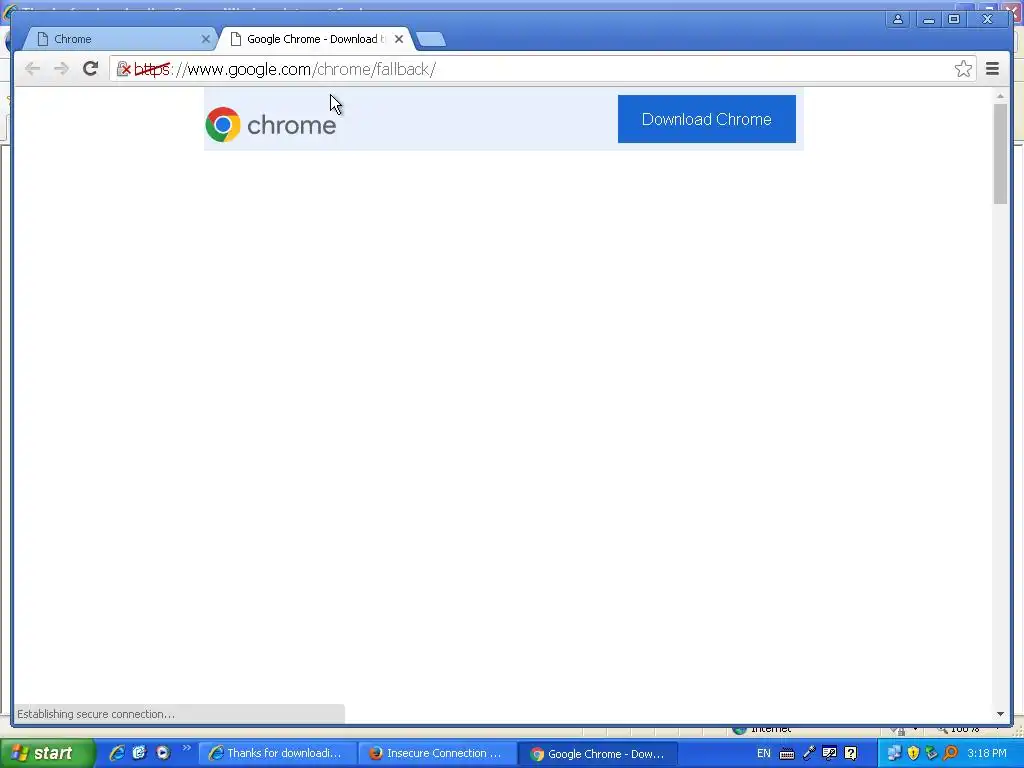1024x768 pixels.
Task: Click the 3:18 PM taskbar clock
Action: click(x=987, y=753)
